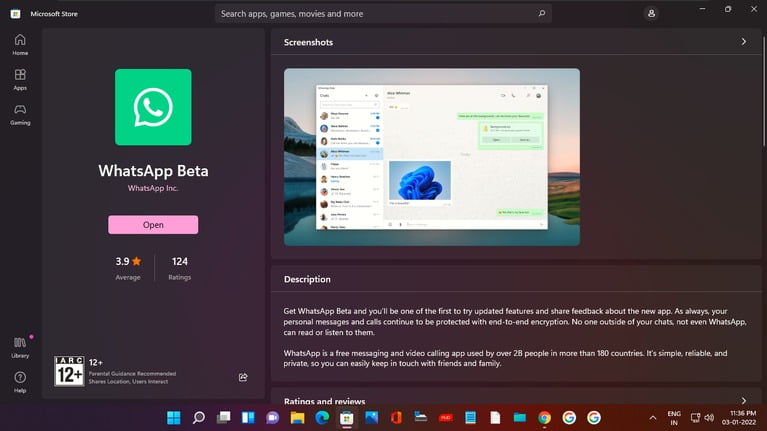
Task: Open File Explorer from the taskbar
Action: 297,417
